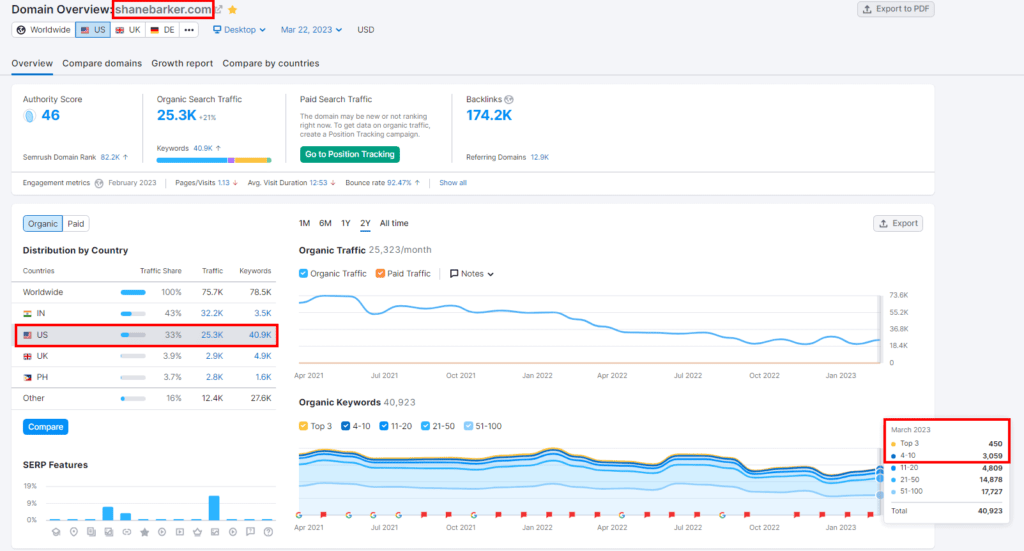Image resolution: width=1024 pixels, height=551 pixels.
Task: Switch to the Compare by countries tab
Action: (x=271, y=63)
